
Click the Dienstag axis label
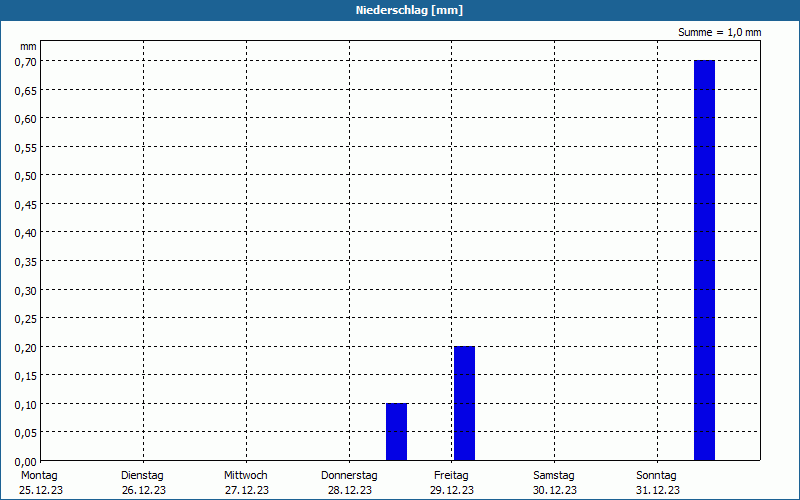[142, 475]
